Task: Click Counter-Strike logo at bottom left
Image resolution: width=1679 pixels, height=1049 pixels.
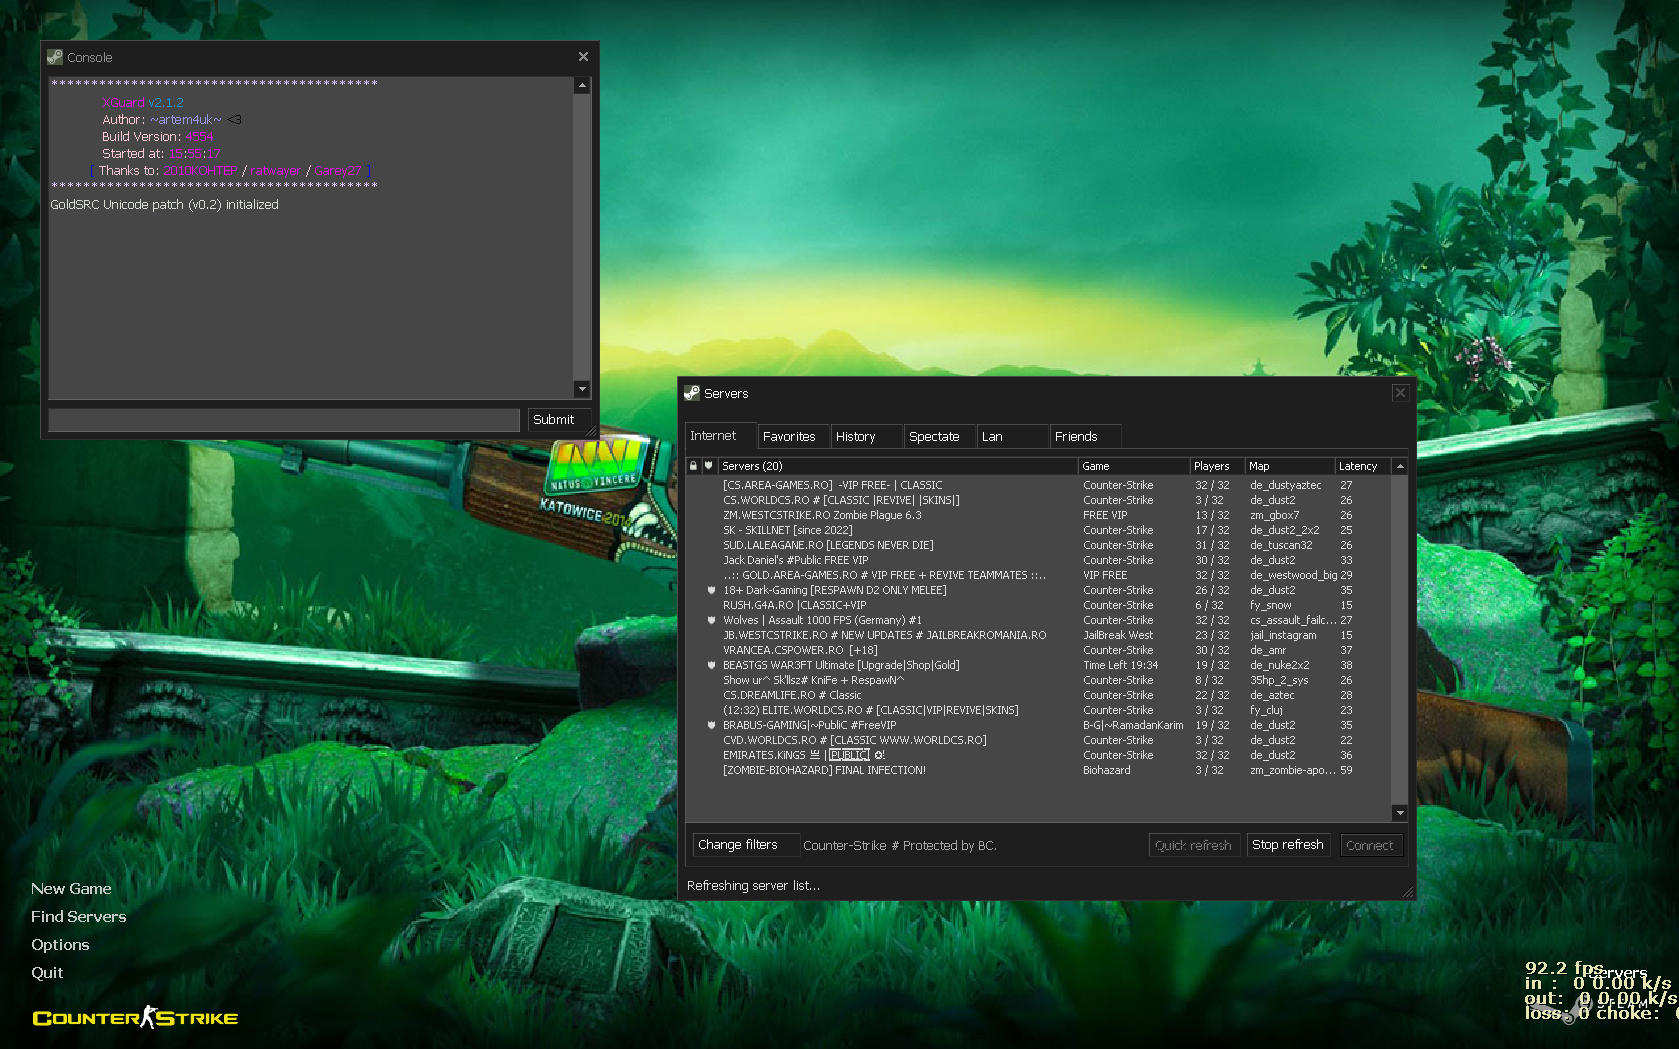Action: coord(135,1018)
